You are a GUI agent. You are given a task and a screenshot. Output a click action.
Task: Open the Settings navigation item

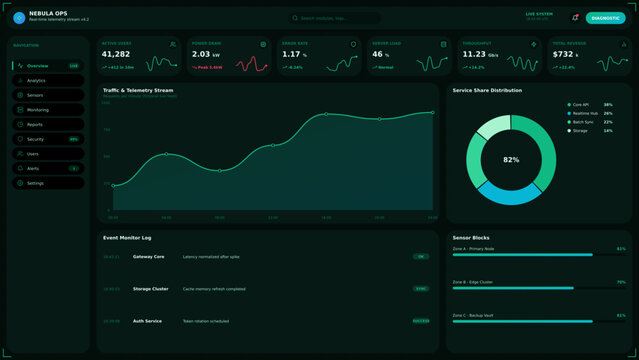[48, 183]
